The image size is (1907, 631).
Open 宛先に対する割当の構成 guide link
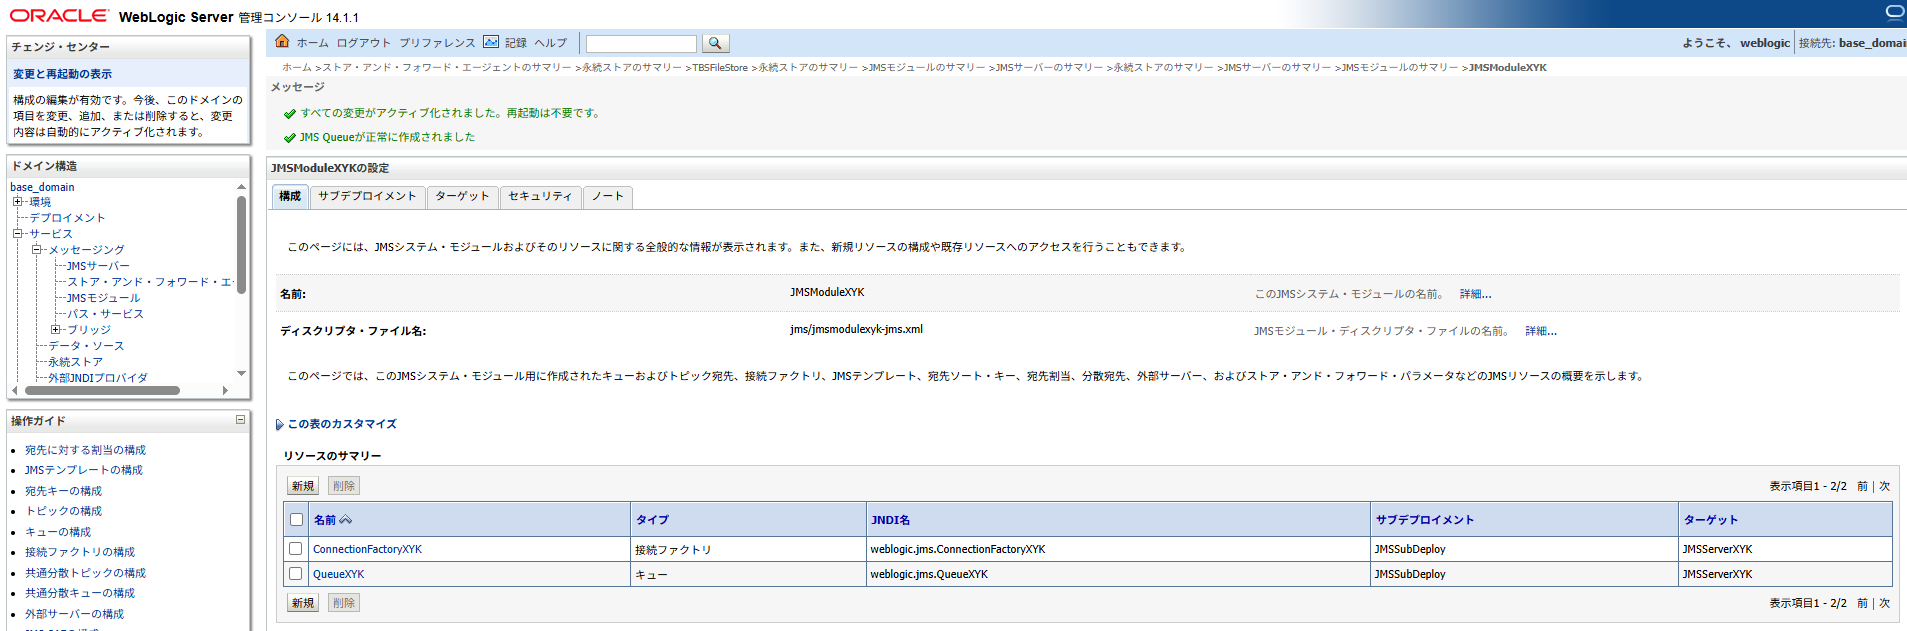pos(85,450)
